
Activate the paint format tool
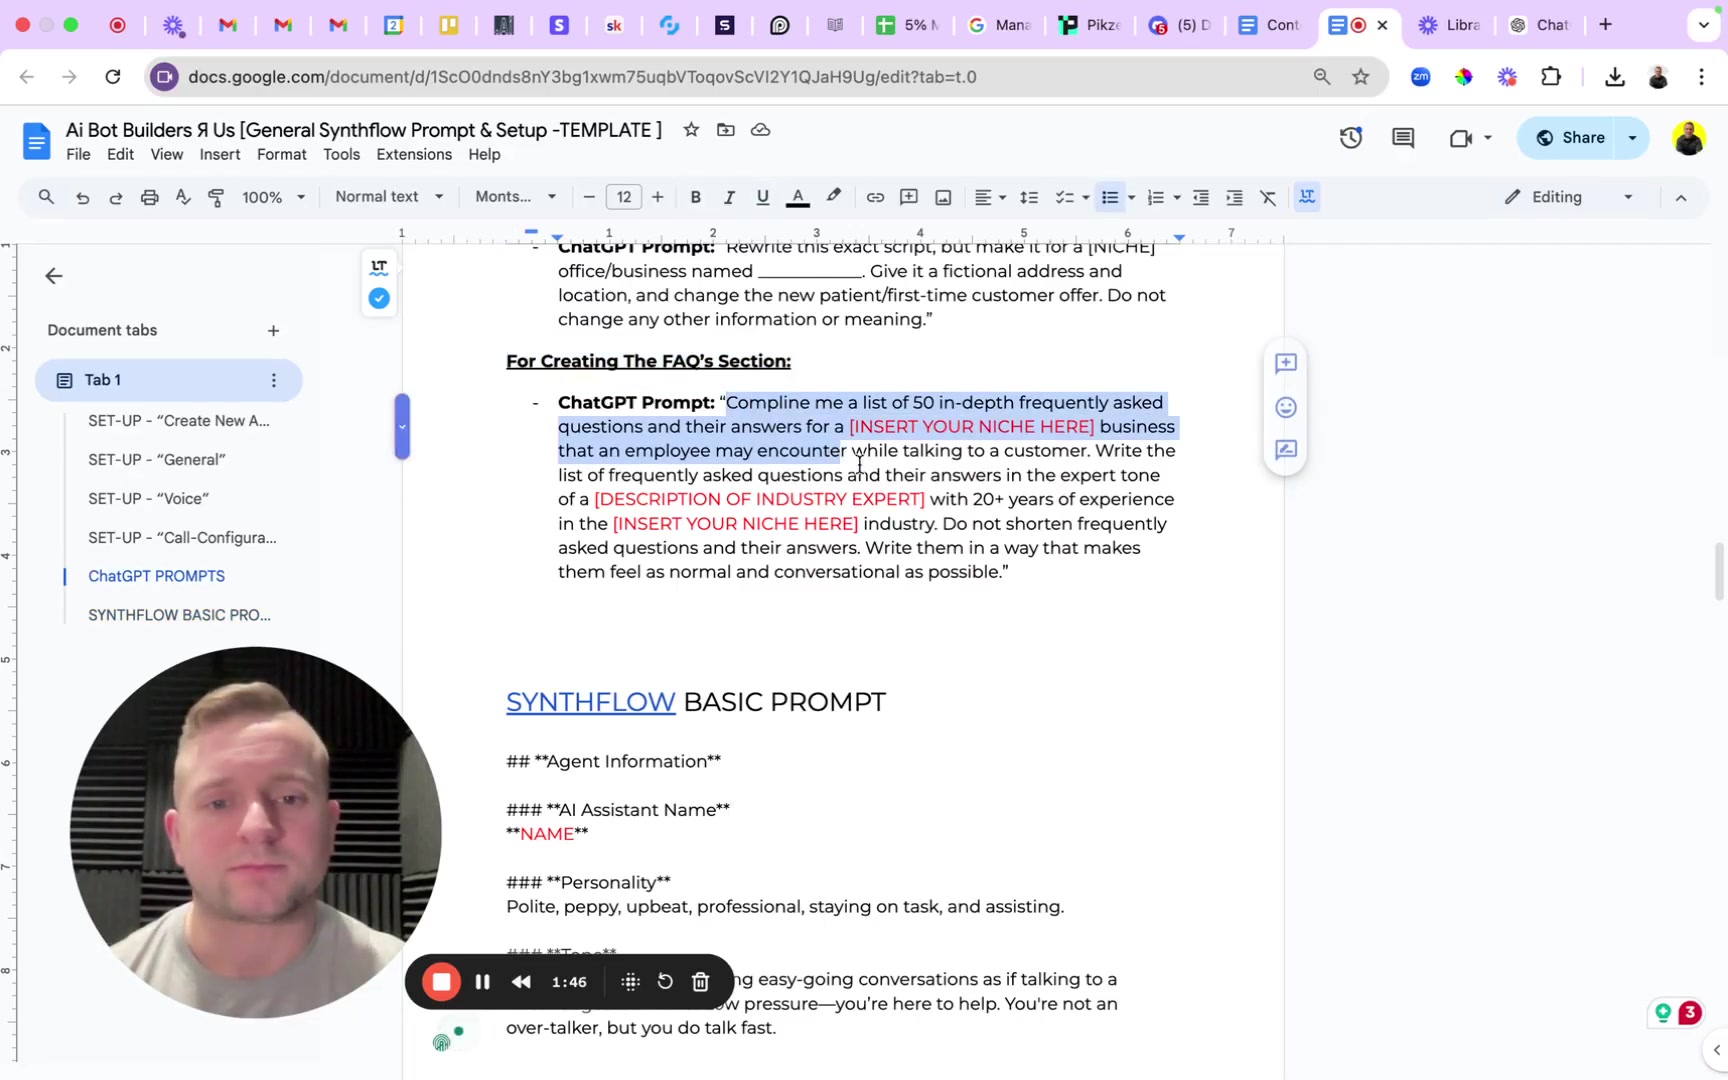click(x=216, y=197)
